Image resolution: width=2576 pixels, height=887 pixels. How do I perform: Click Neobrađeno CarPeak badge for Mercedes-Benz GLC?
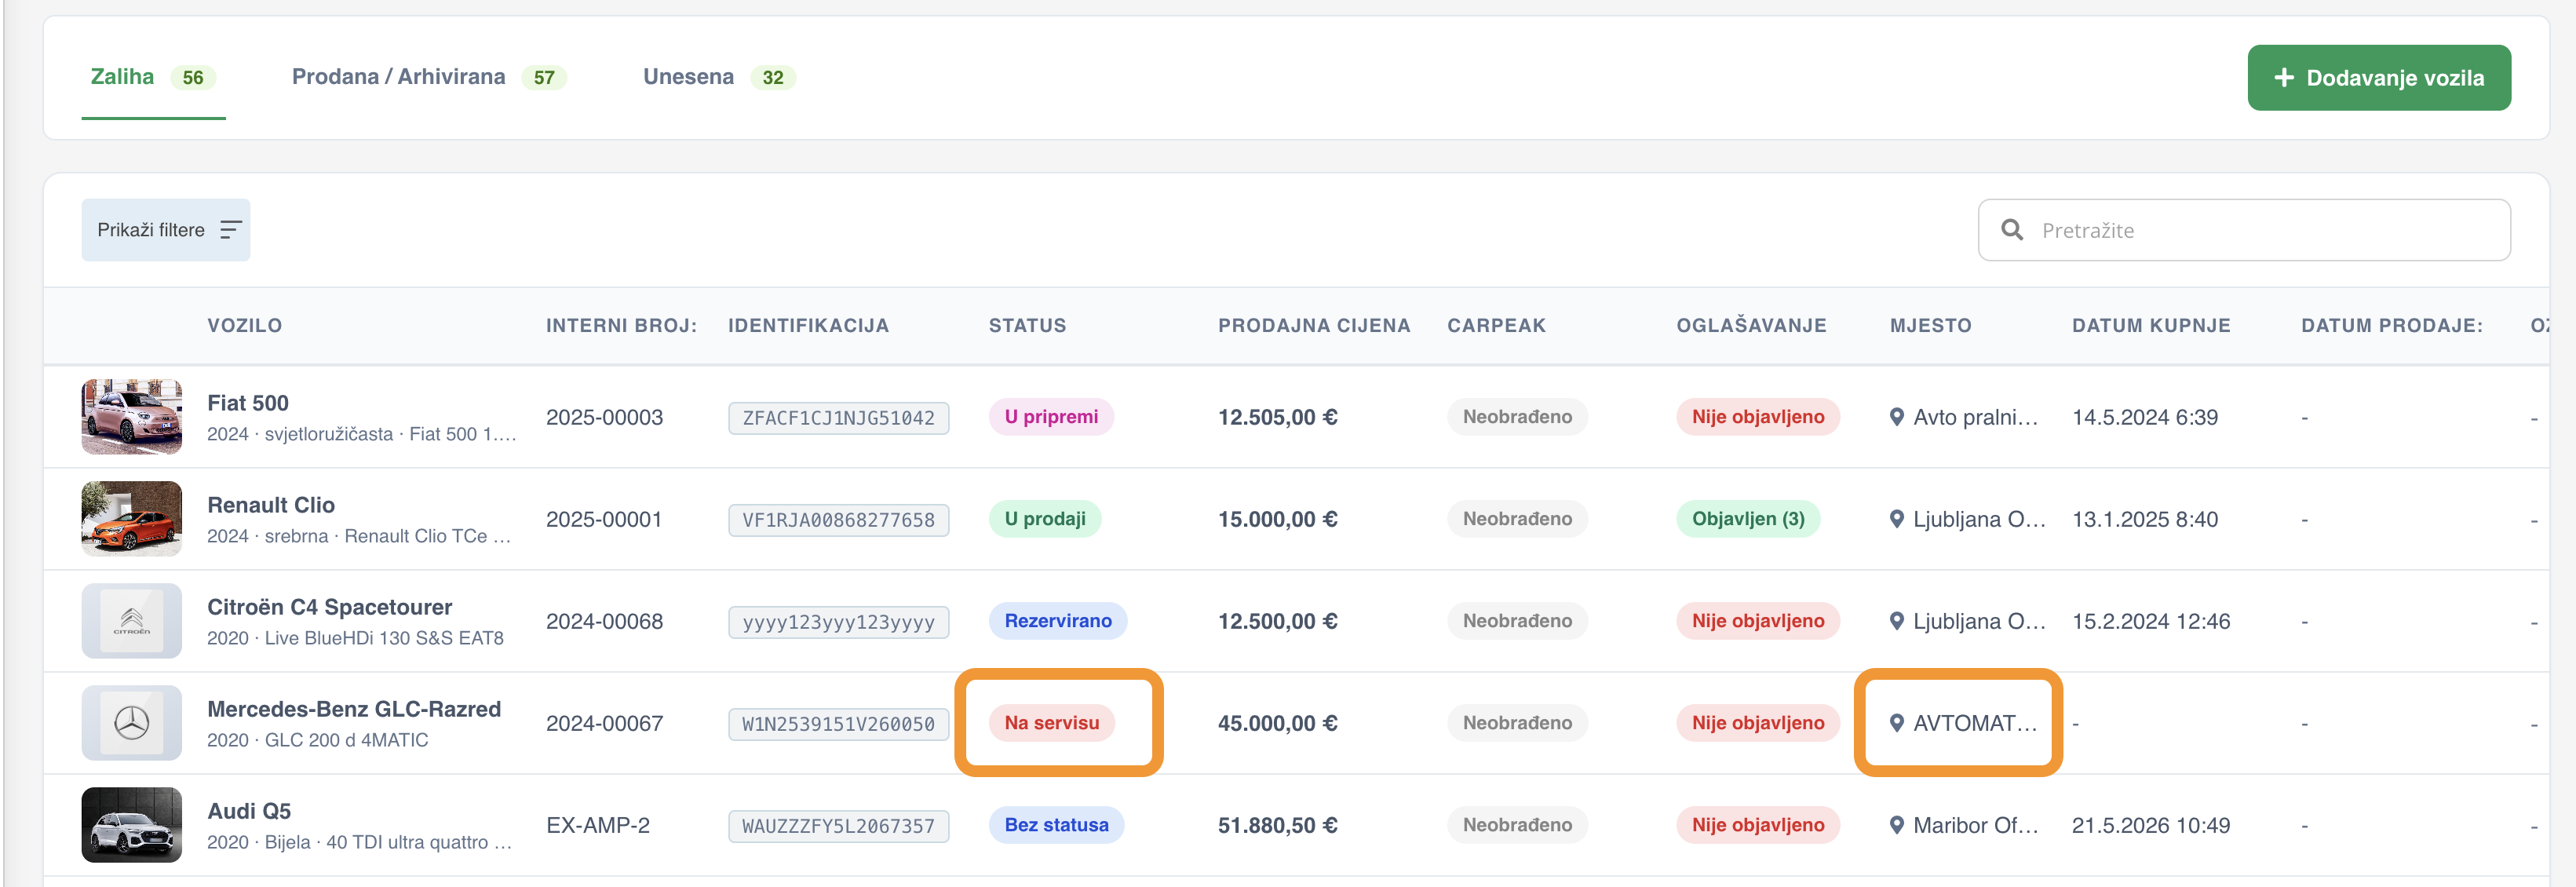click(1517, 723)
